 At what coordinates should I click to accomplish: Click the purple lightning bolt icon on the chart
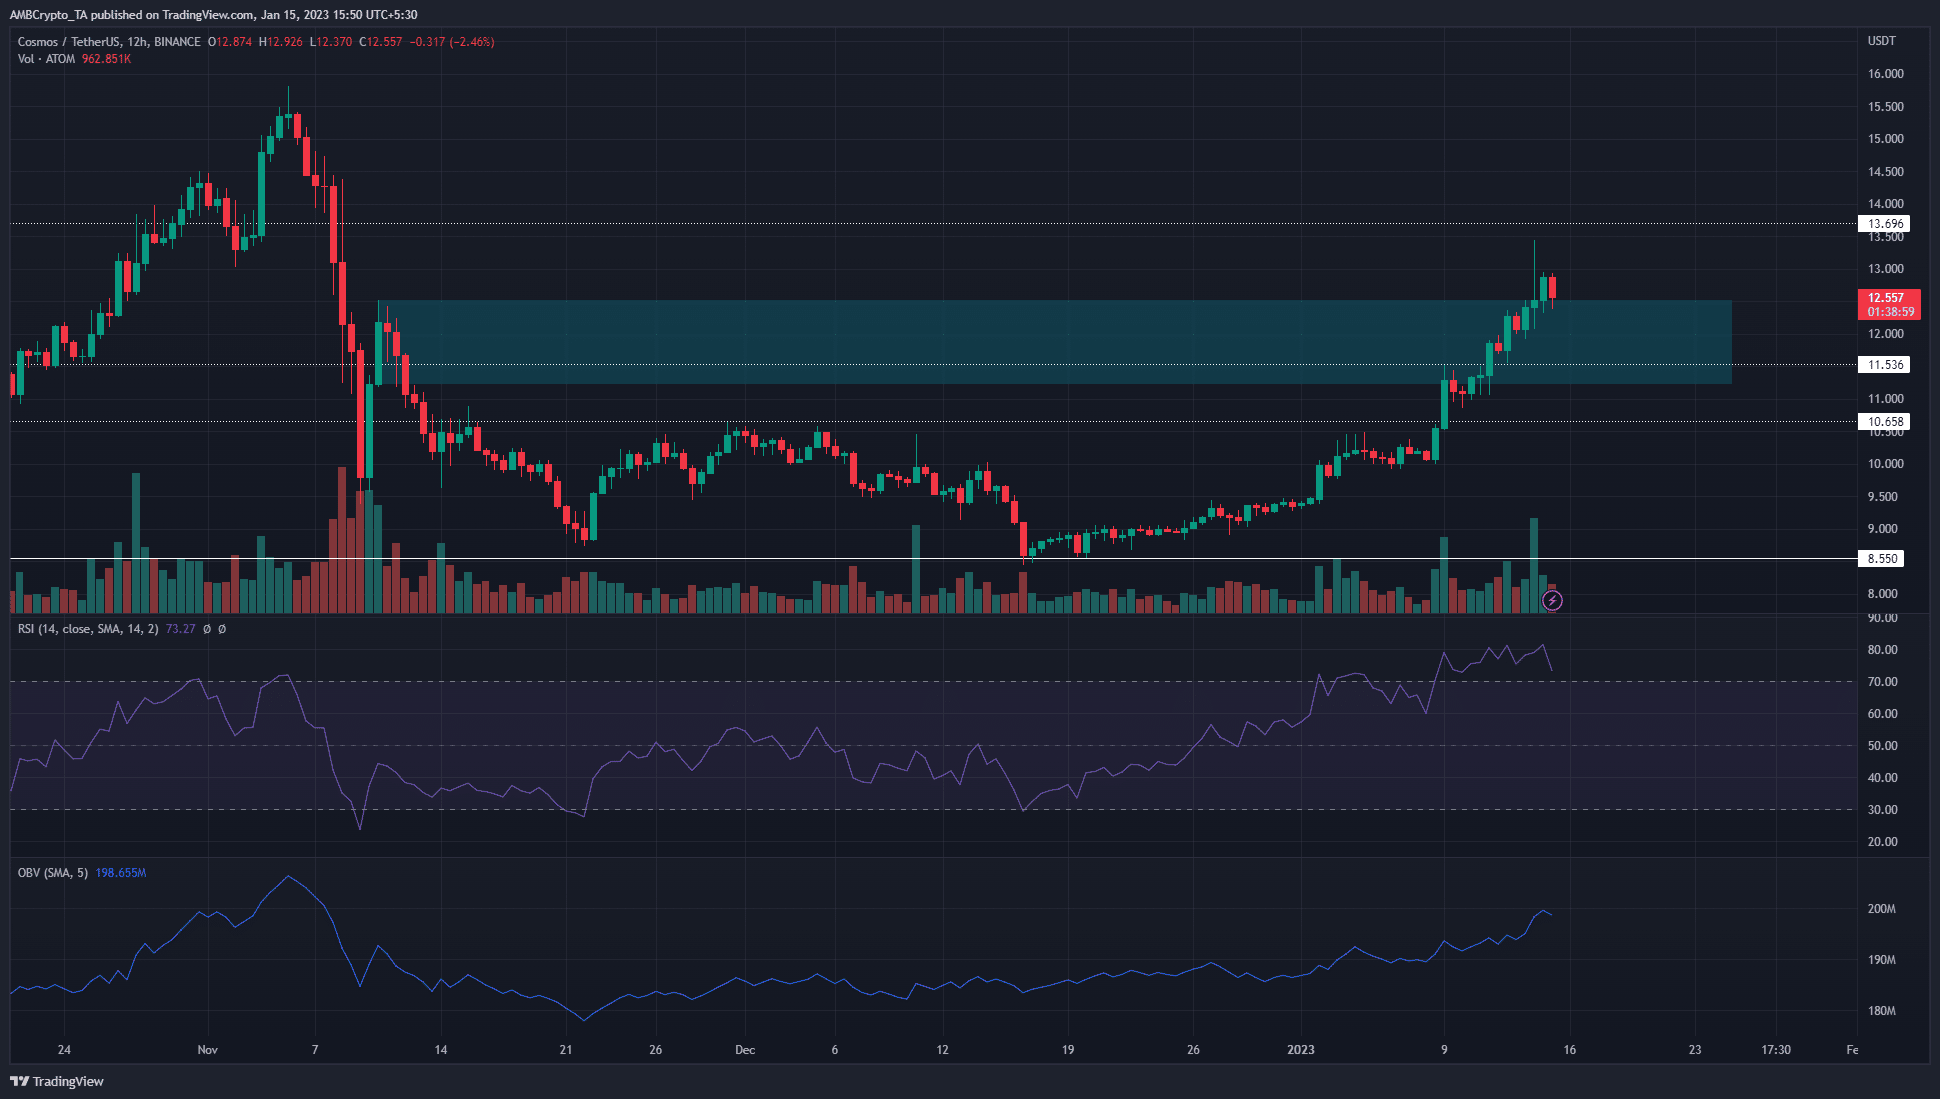pyautogui.click(x=1552, y=600)
